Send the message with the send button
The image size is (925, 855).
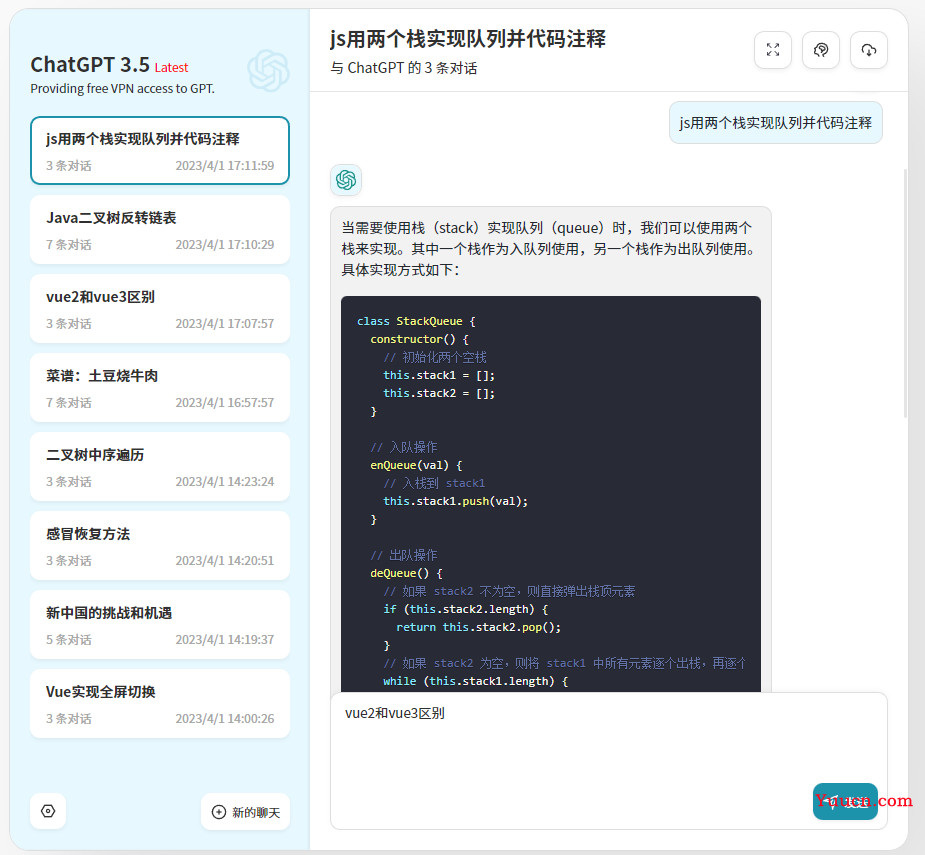click(x=845, y=801)
